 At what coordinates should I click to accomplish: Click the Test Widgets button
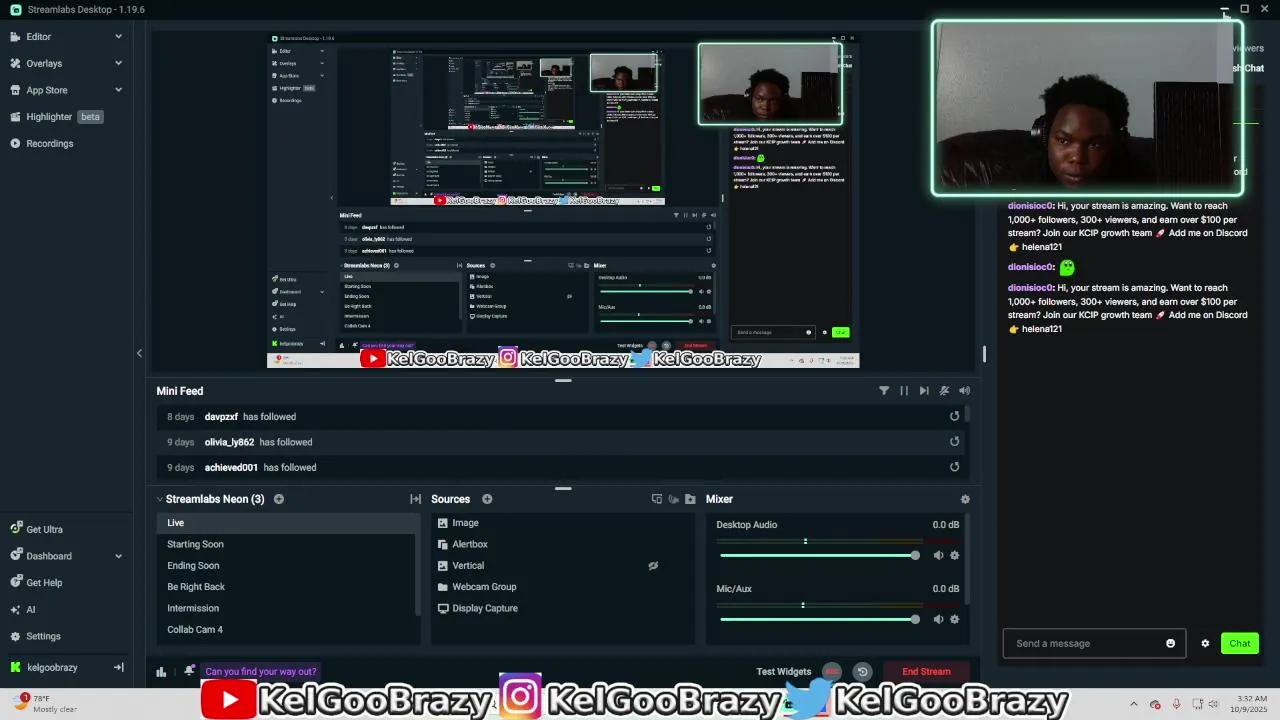point(783,672)
